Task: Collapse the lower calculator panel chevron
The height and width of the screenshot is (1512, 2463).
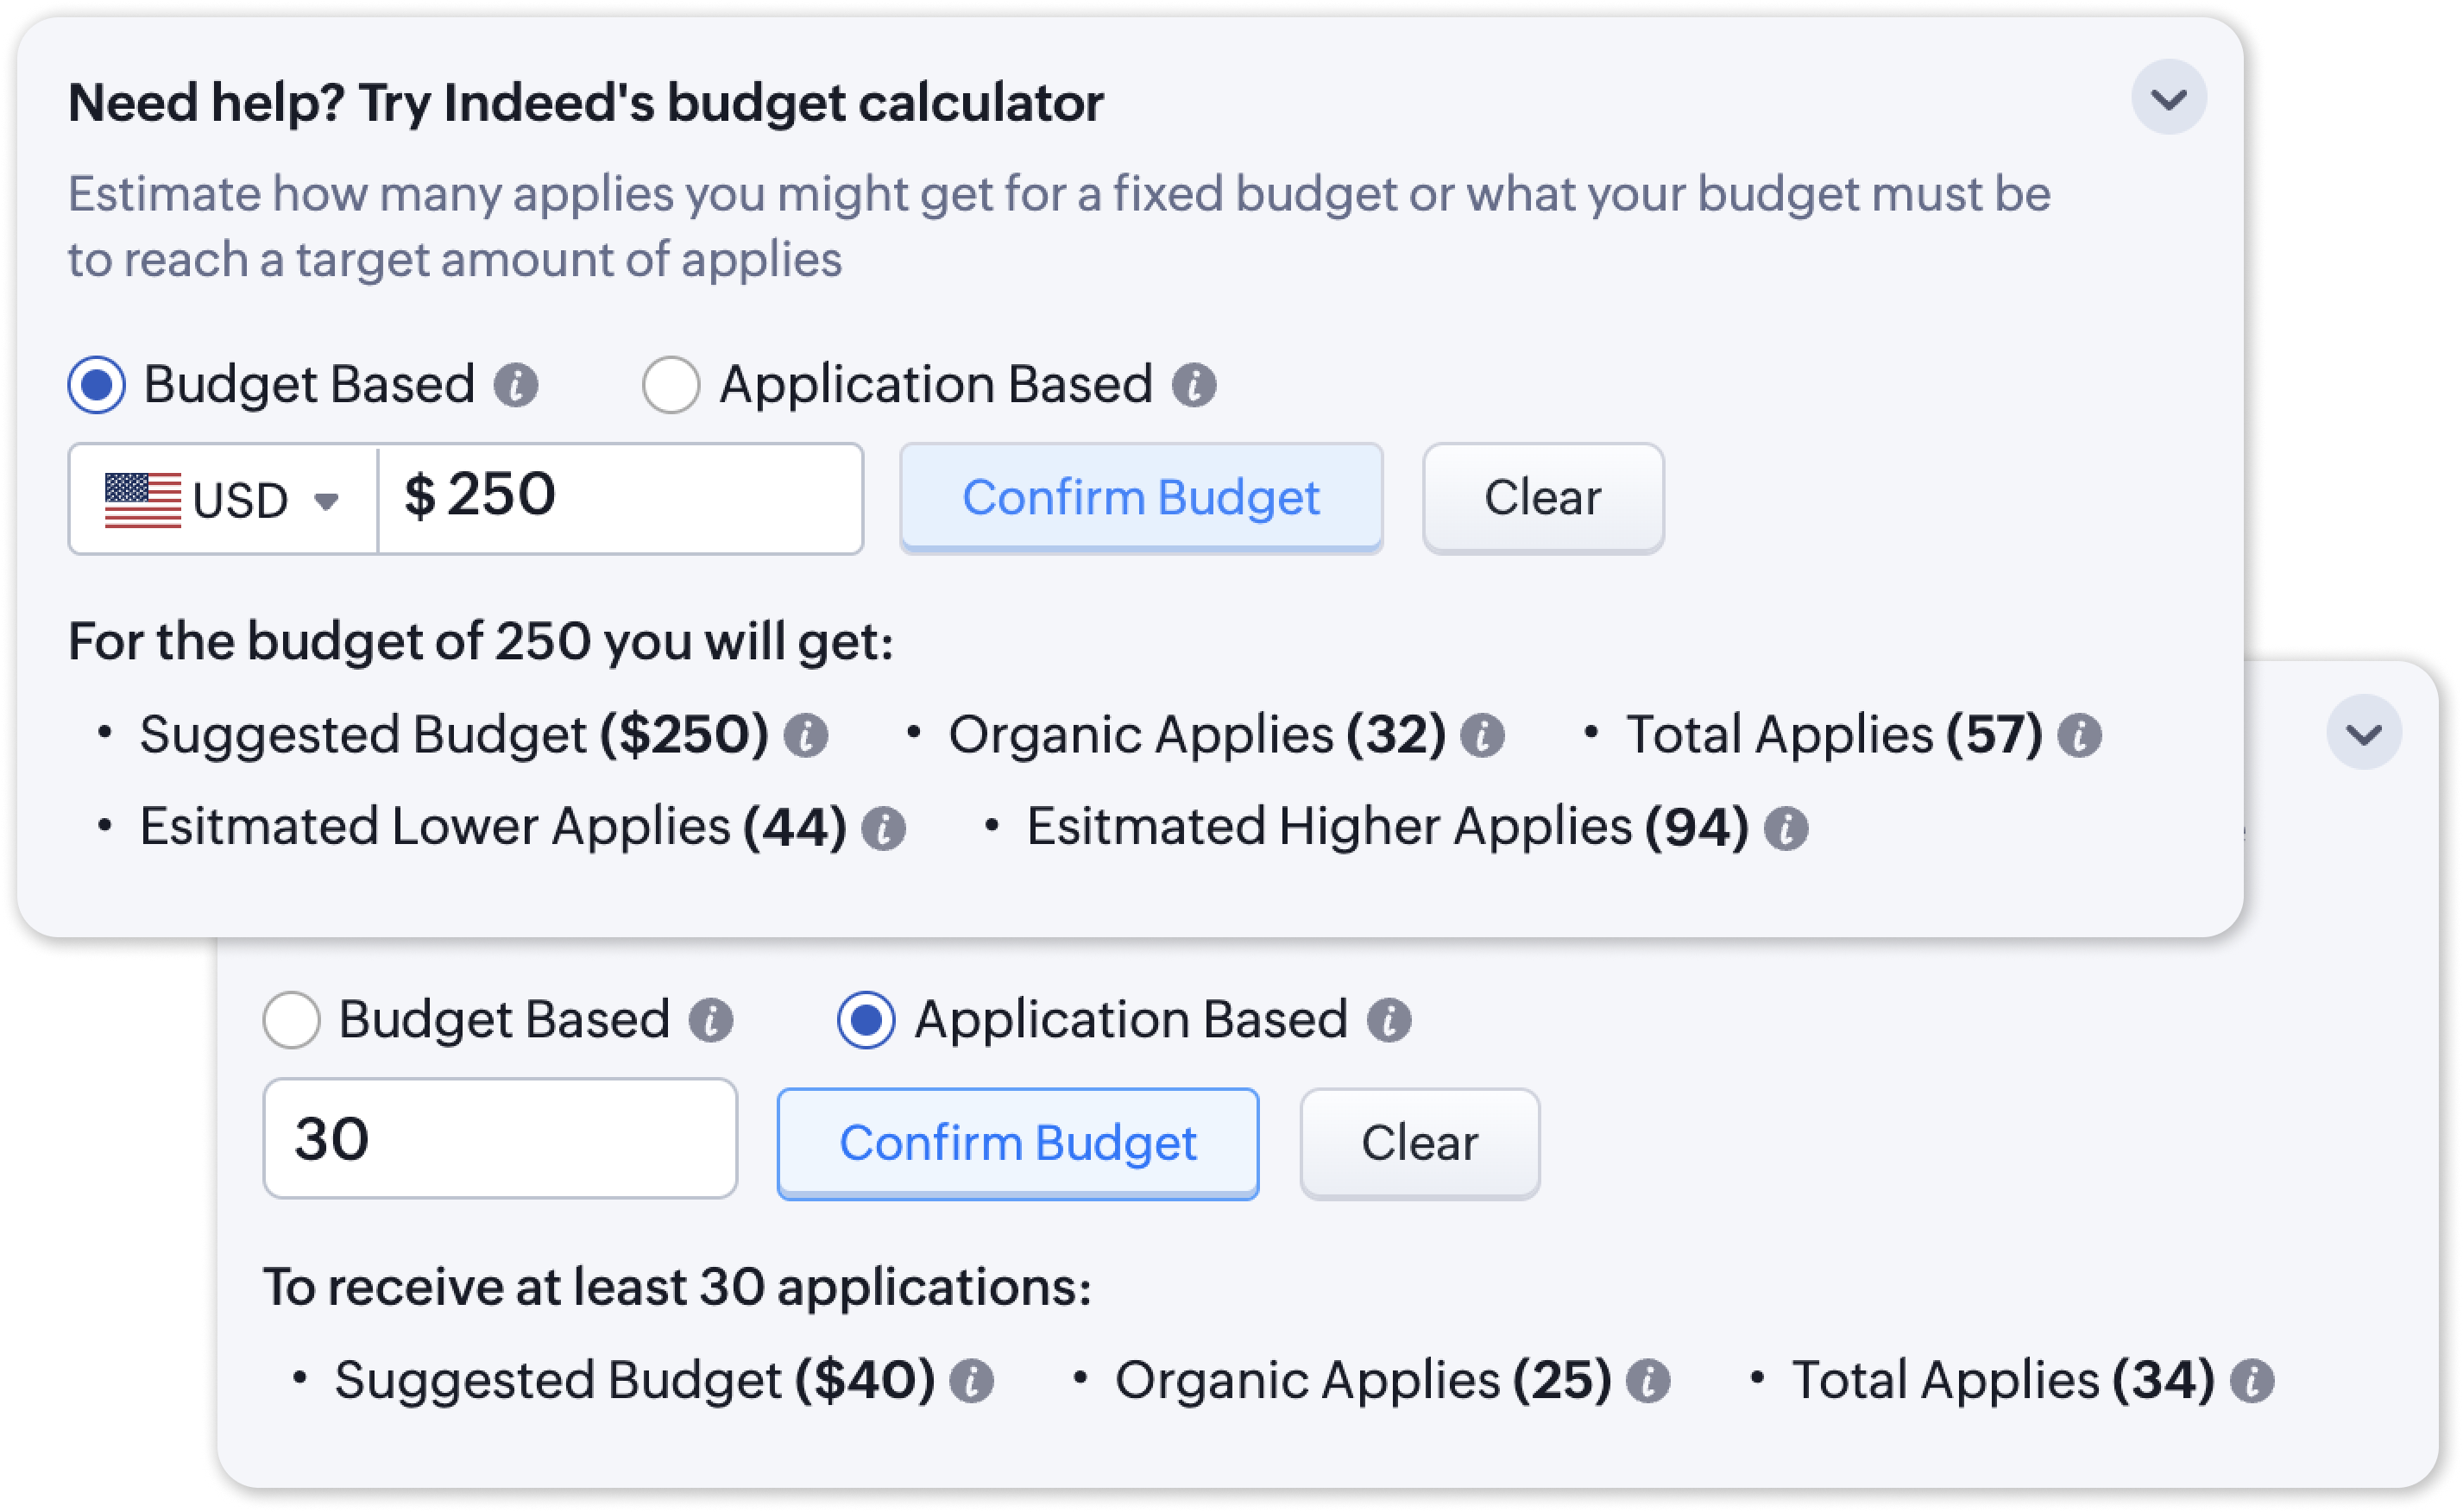Action: [x=2364, y=733]
